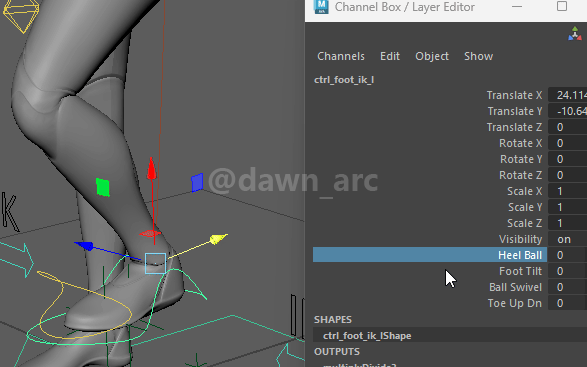Click the Translate Z value field
This screenshot has height=367, width=587.
pyautogui.click(x=567, y=127)
